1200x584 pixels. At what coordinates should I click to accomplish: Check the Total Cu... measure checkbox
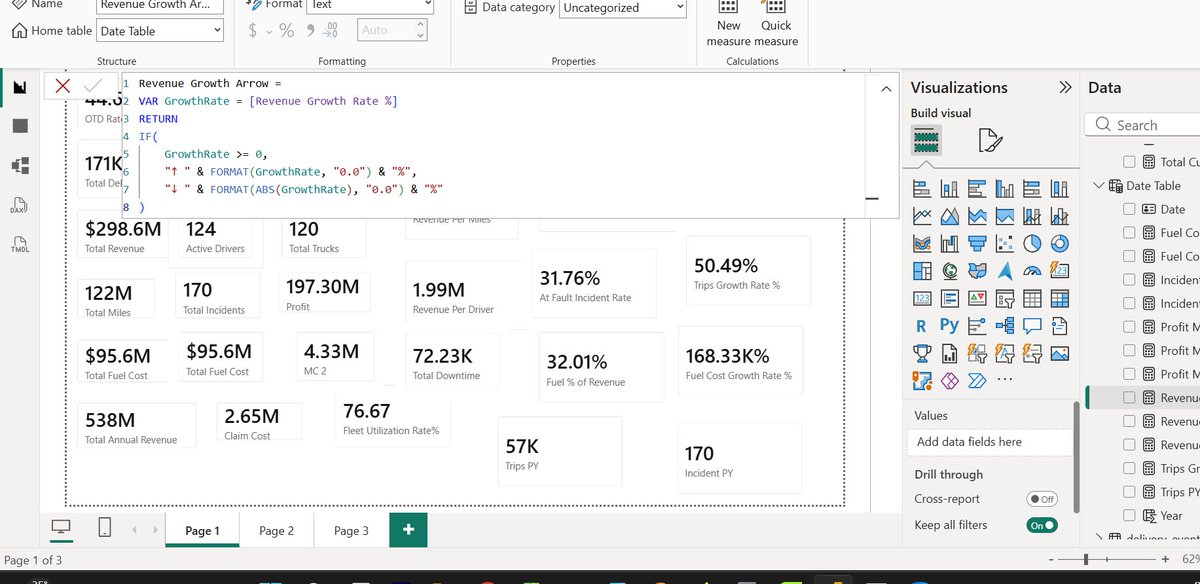point(1129,162)
